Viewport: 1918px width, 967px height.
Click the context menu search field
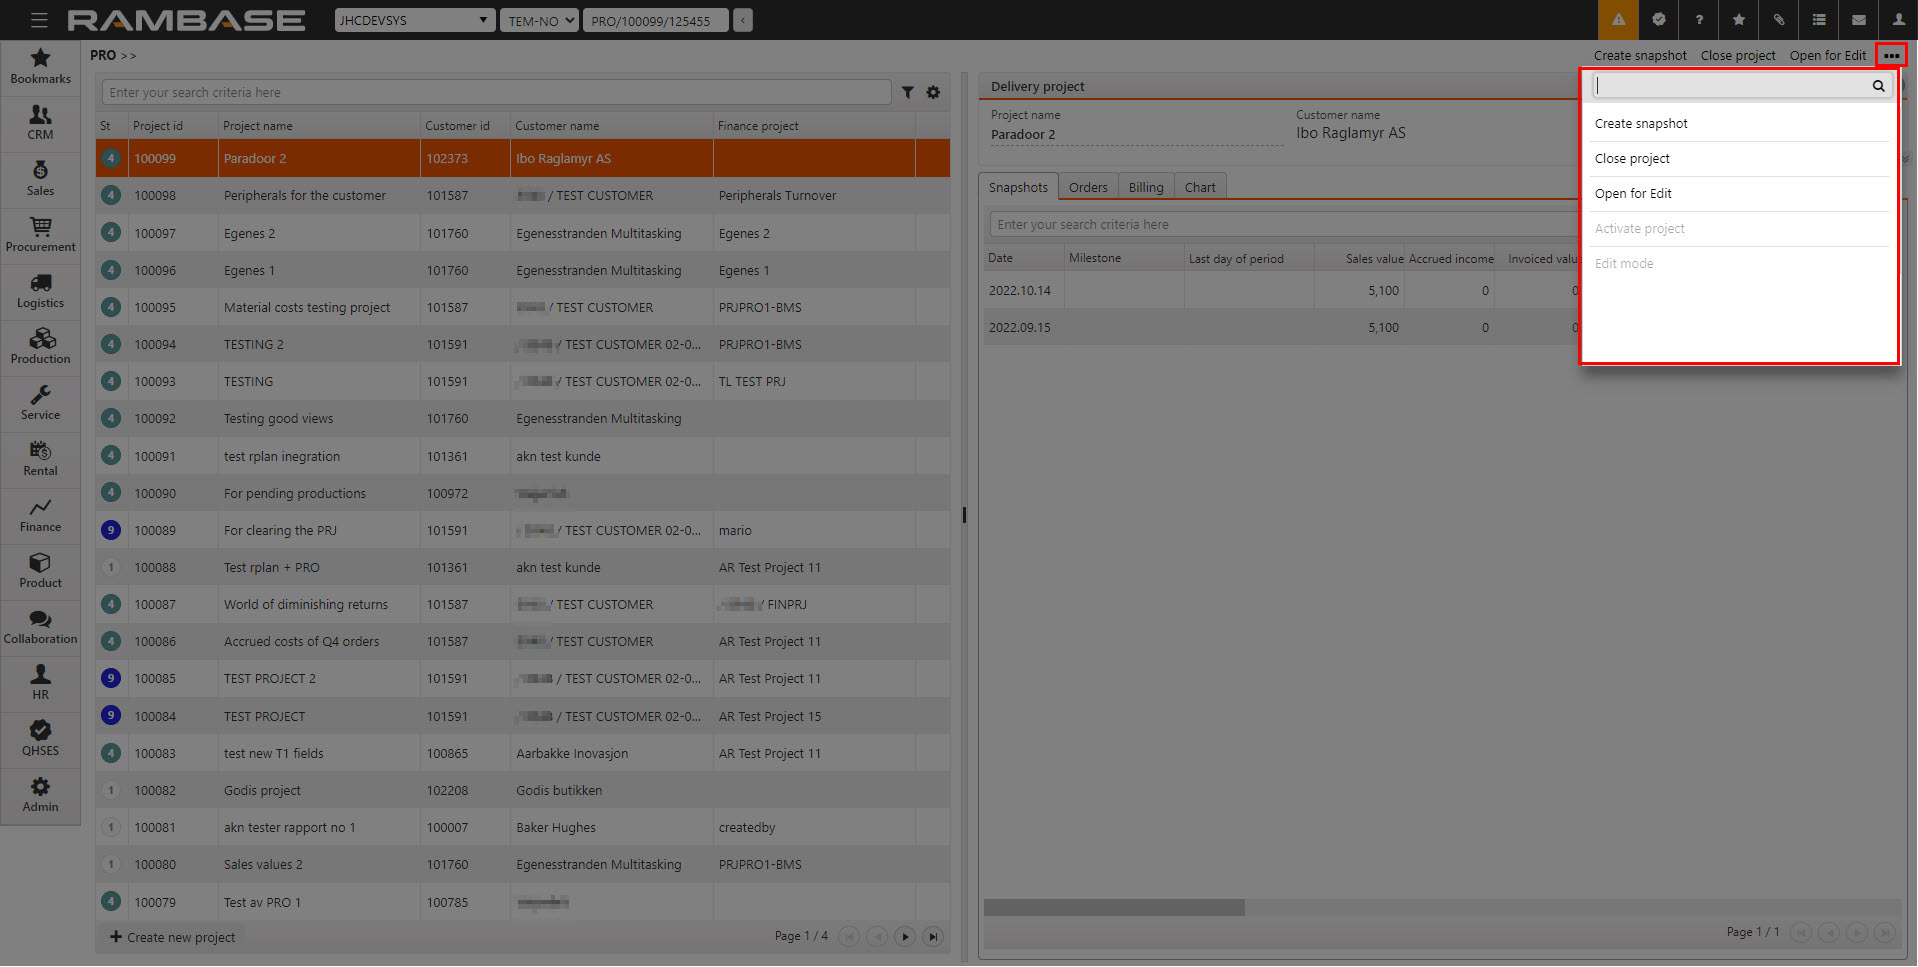pyautogui.click(x=1732, y=86)
